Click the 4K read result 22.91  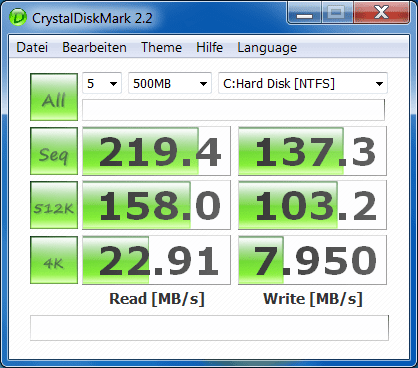point(156,260)
